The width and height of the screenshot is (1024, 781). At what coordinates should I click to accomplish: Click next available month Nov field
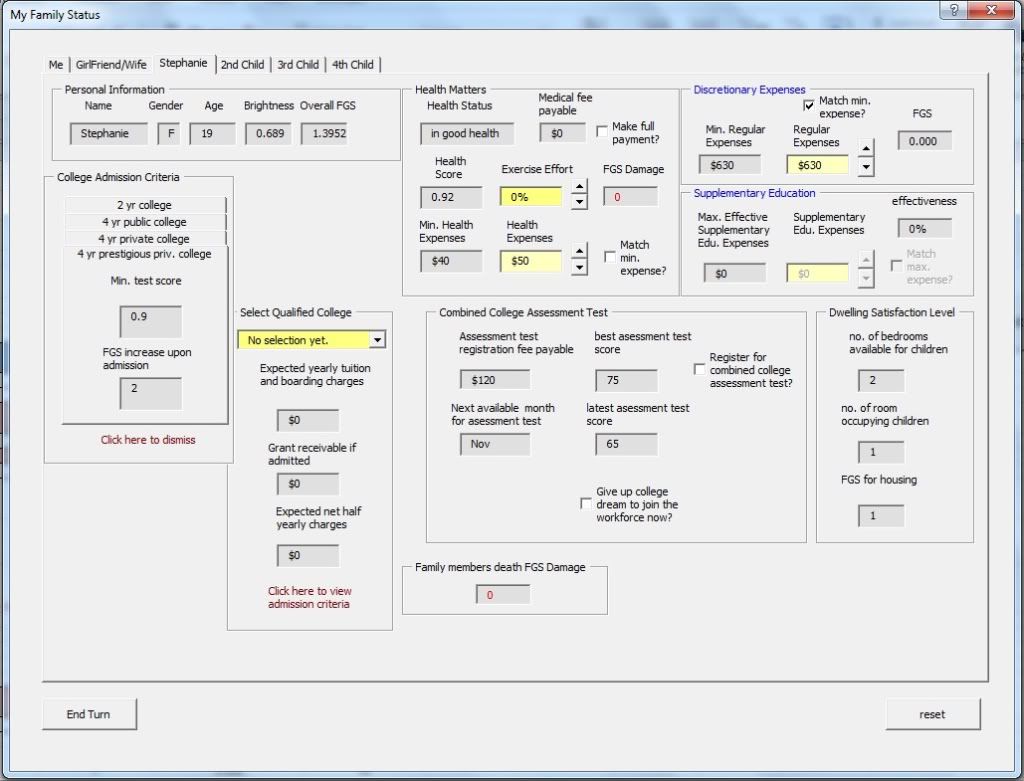tap(495, 444)
